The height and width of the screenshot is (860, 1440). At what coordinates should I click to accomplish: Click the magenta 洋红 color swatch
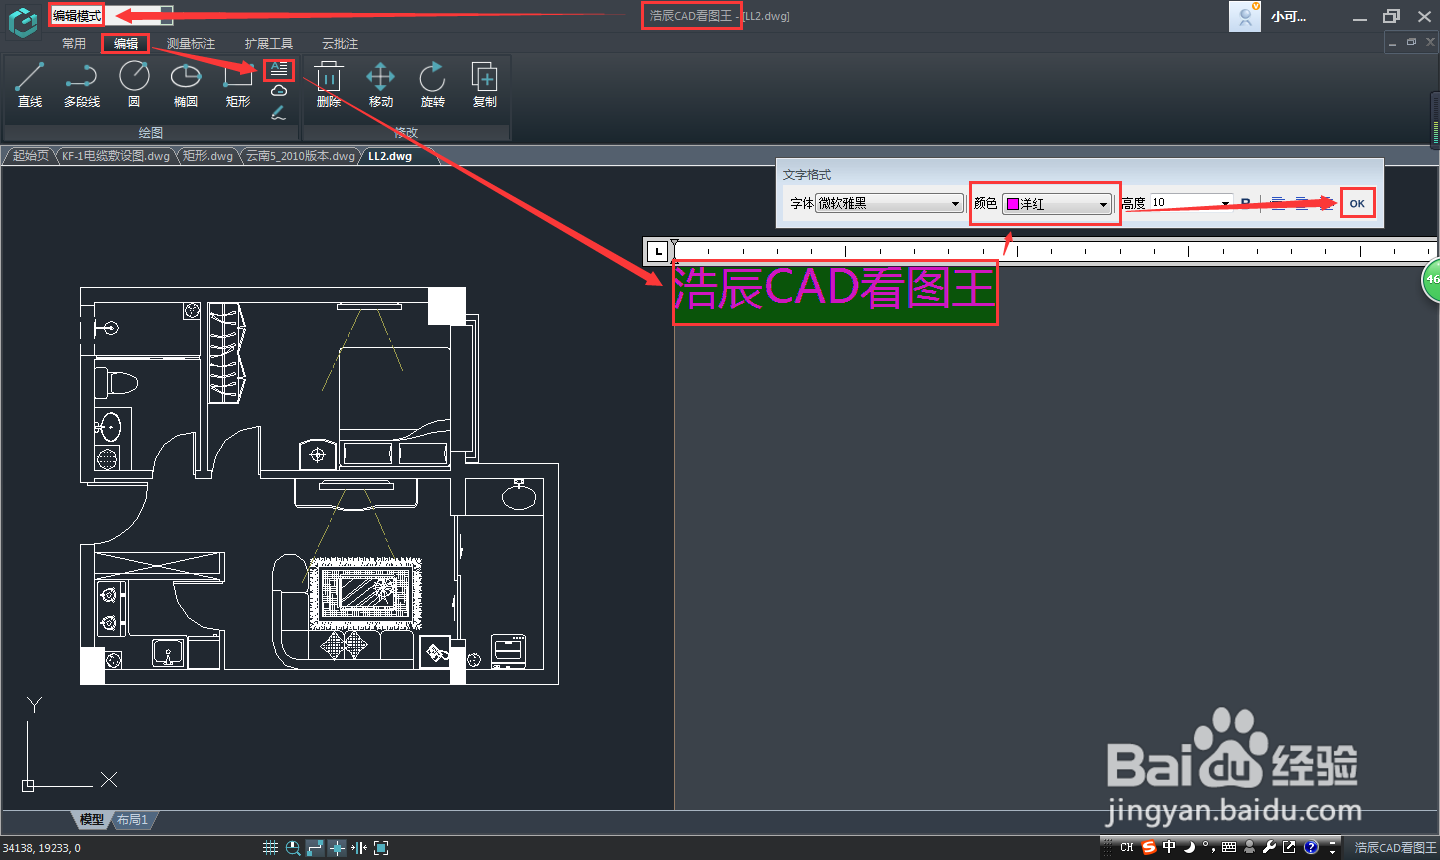tap(1012, 204)
